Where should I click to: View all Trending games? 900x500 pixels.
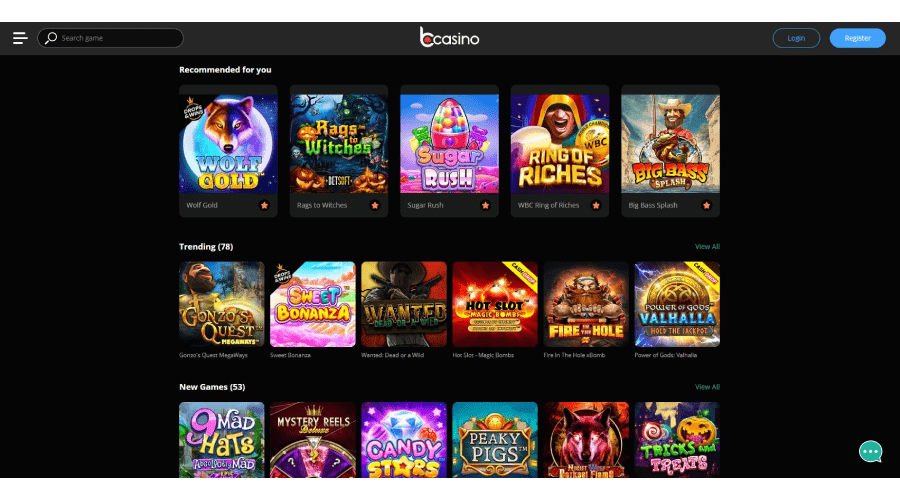707,246
